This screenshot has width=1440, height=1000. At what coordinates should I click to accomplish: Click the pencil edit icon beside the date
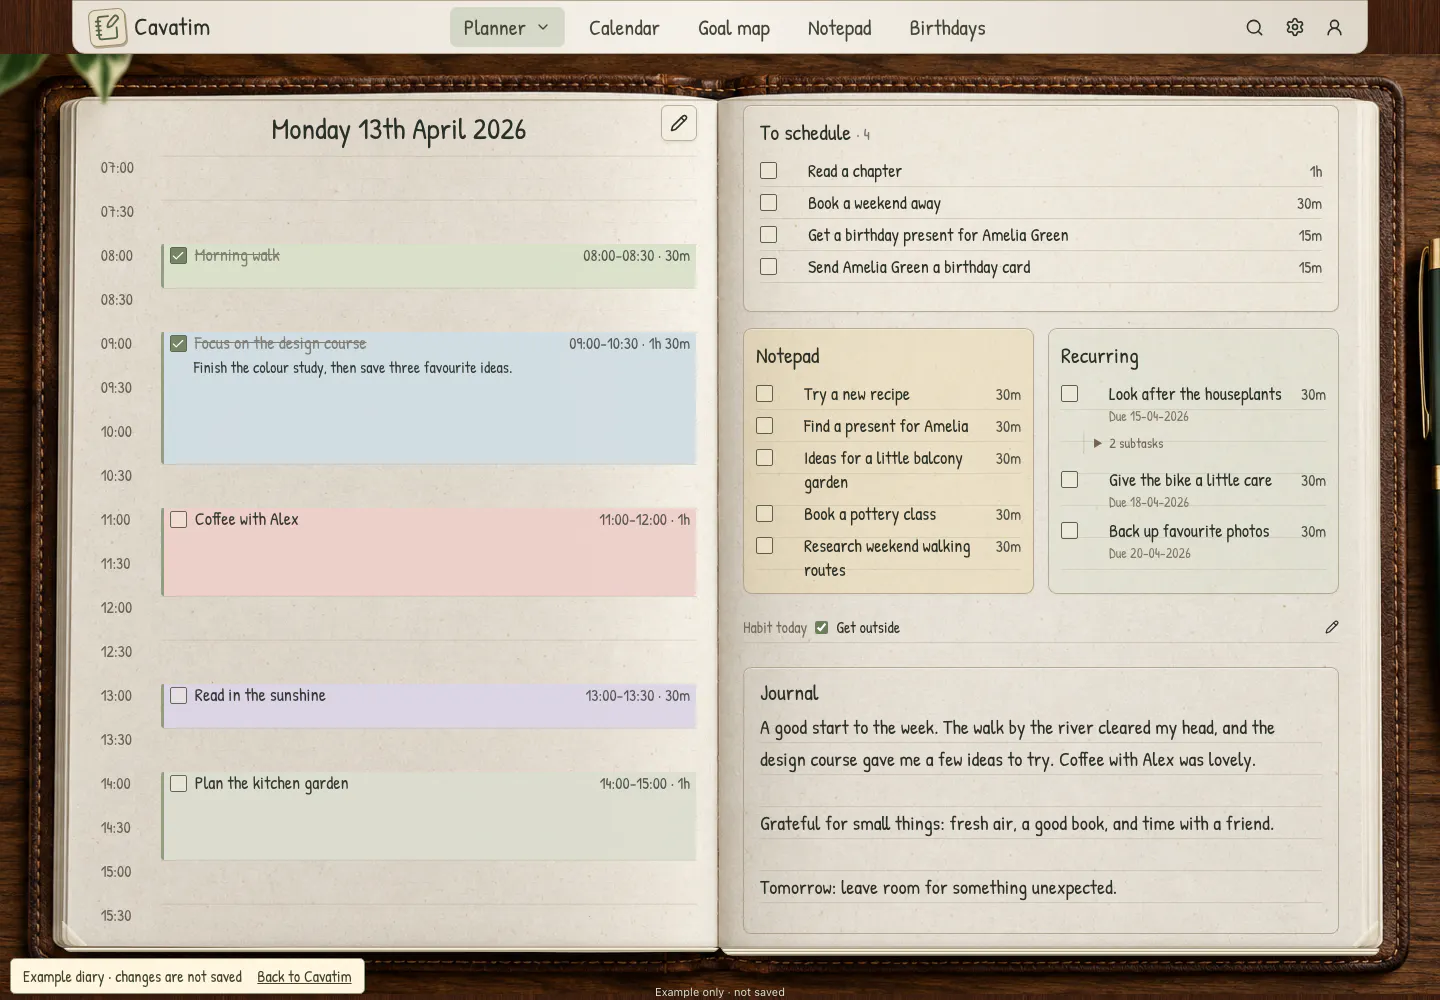click(679, 123)
